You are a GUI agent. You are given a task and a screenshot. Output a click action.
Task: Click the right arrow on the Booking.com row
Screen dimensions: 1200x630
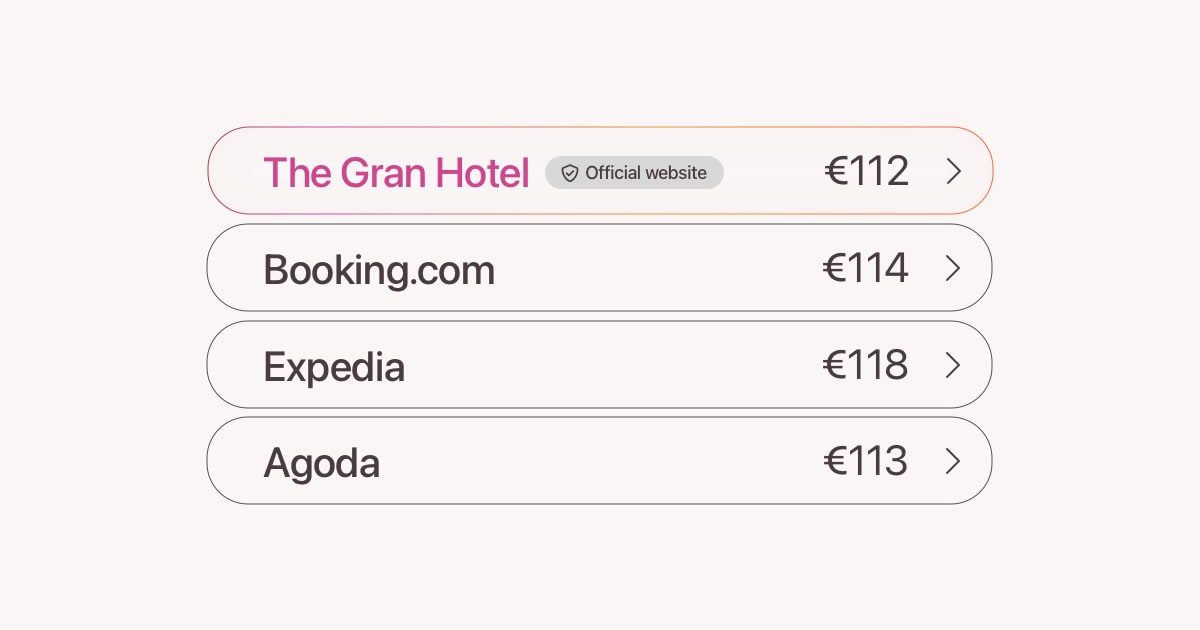(x=953, y=267)
